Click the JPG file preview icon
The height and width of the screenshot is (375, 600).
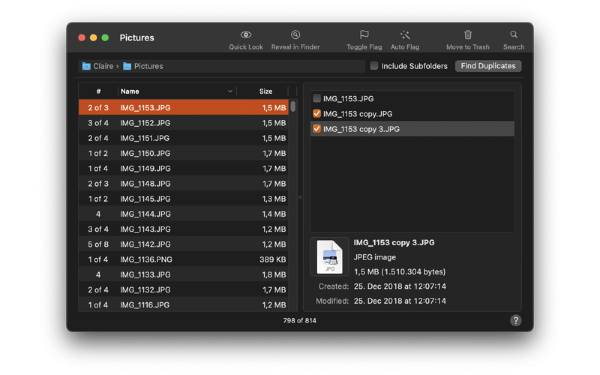tap(329, 257)
